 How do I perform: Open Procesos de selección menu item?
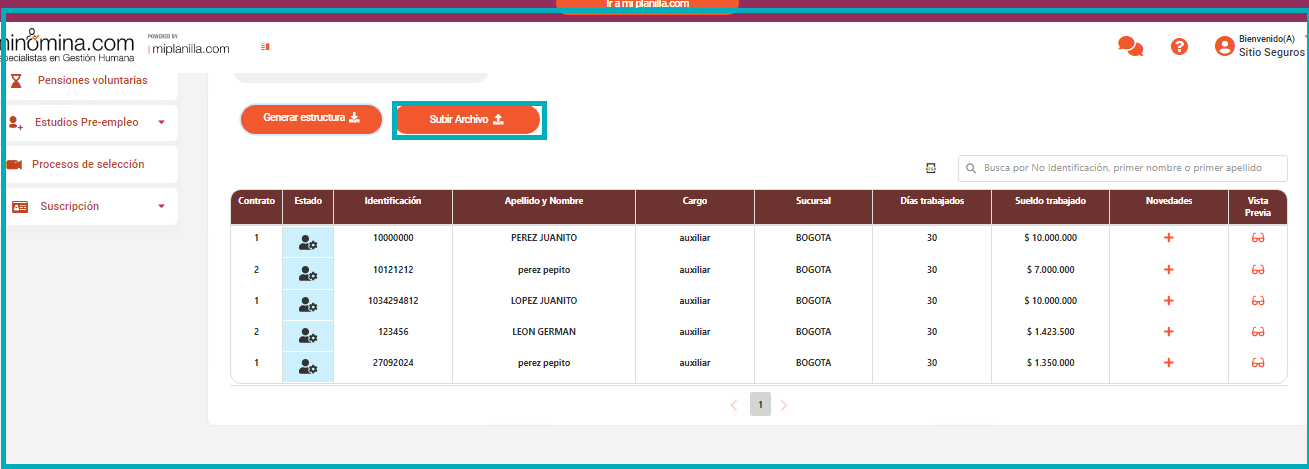(88, 164)
